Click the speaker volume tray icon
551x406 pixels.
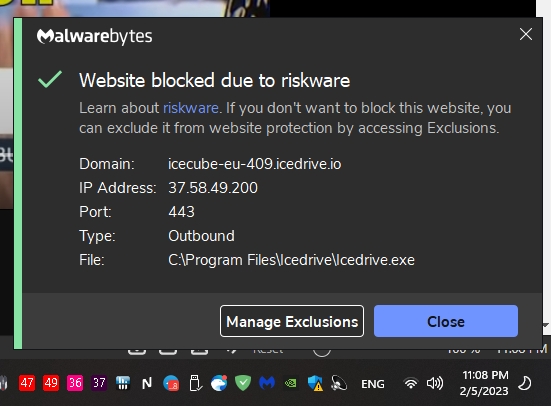(435, 384)
